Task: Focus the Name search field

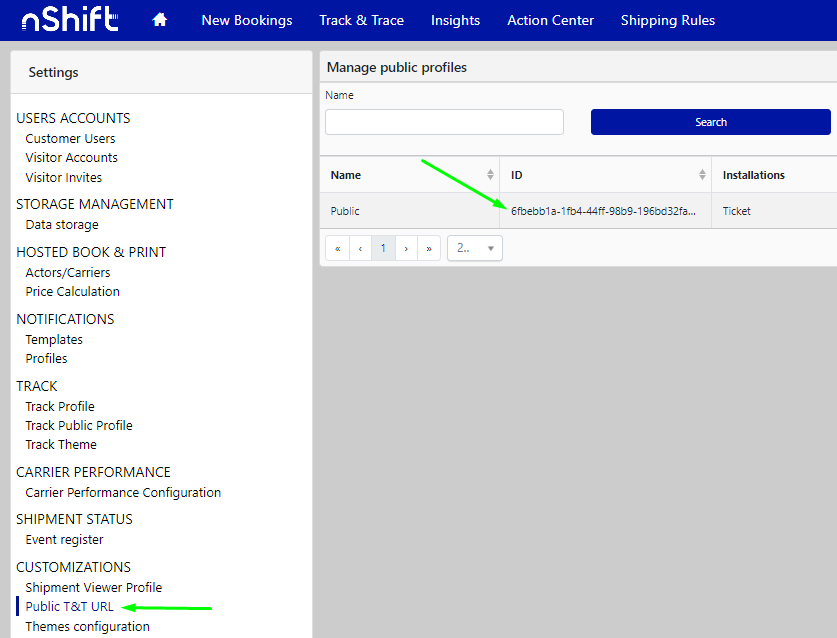Action: (444, 122)
